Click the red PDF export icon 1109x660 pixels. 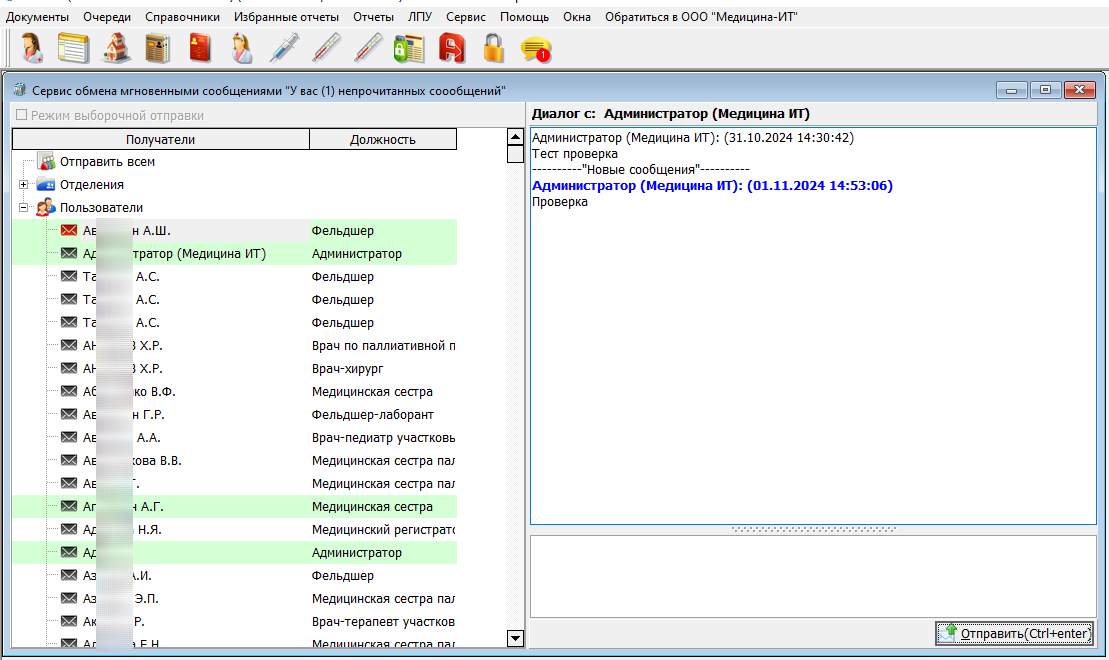pyautogui.click(x=451, y=49)
